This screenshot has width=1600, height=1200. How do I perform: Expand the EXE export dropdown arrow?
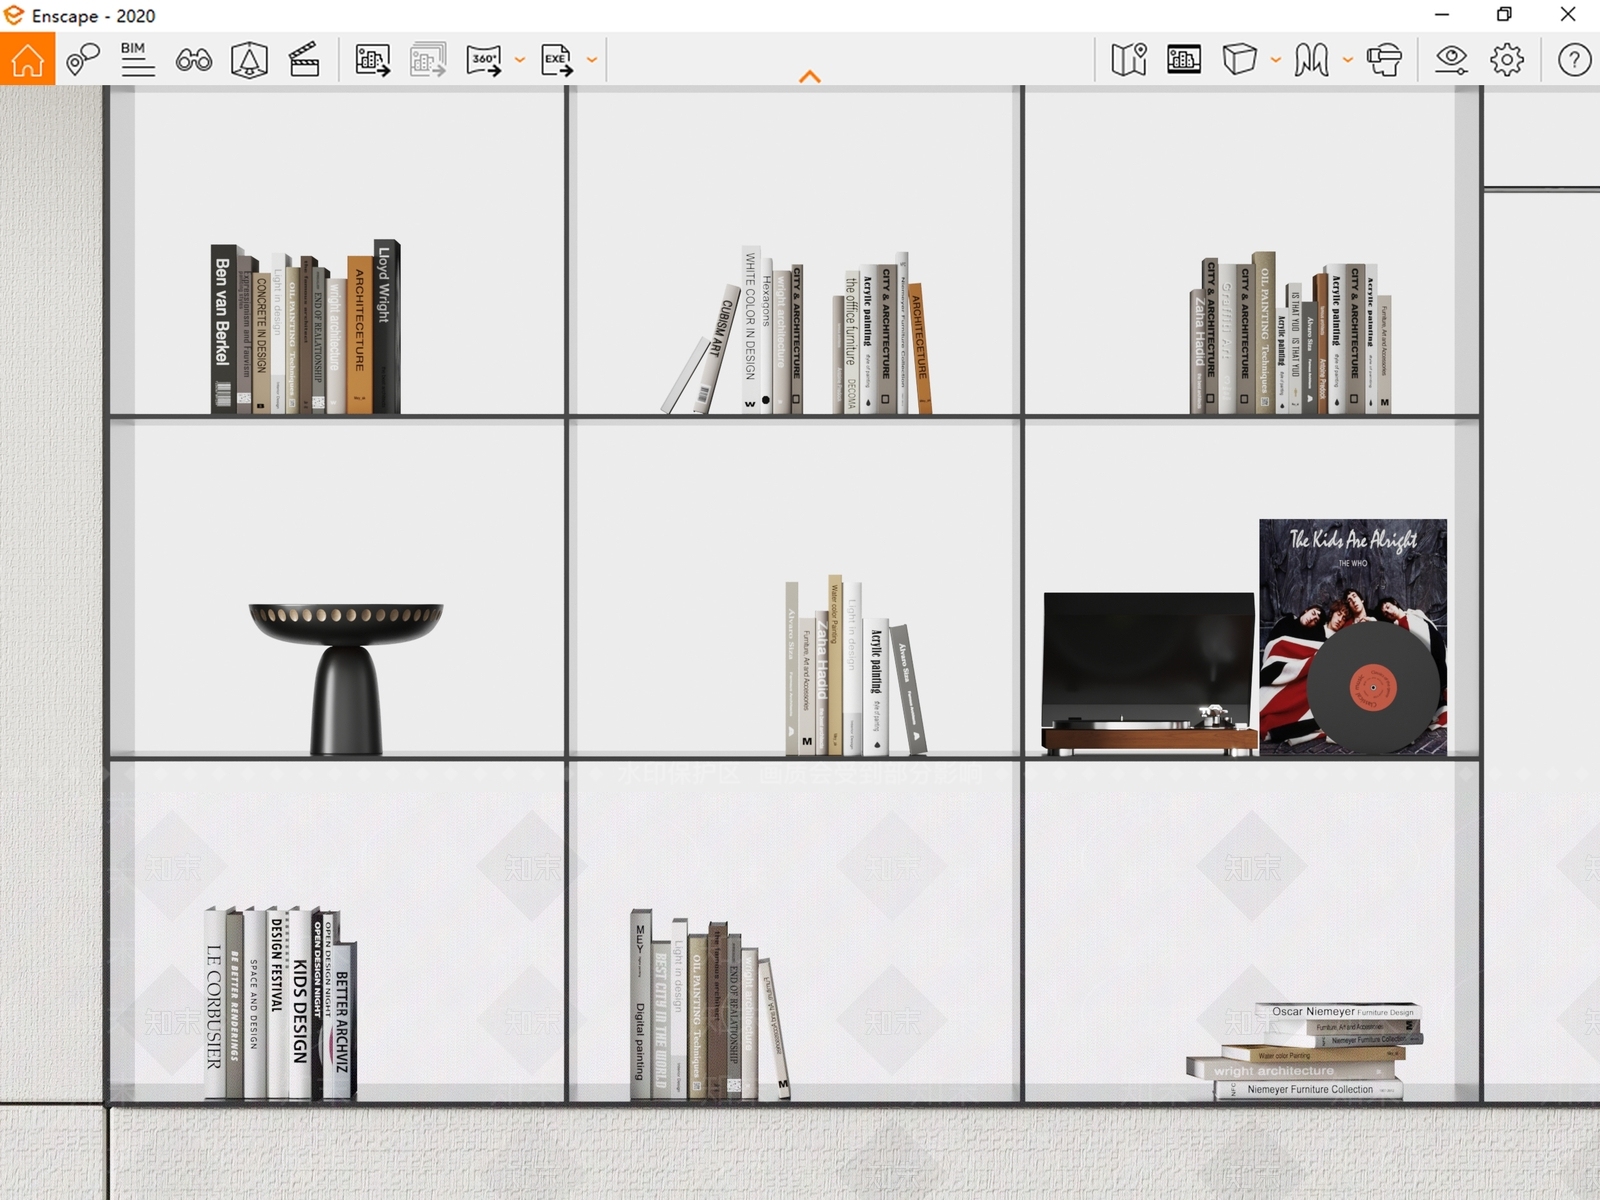(592, 60)
